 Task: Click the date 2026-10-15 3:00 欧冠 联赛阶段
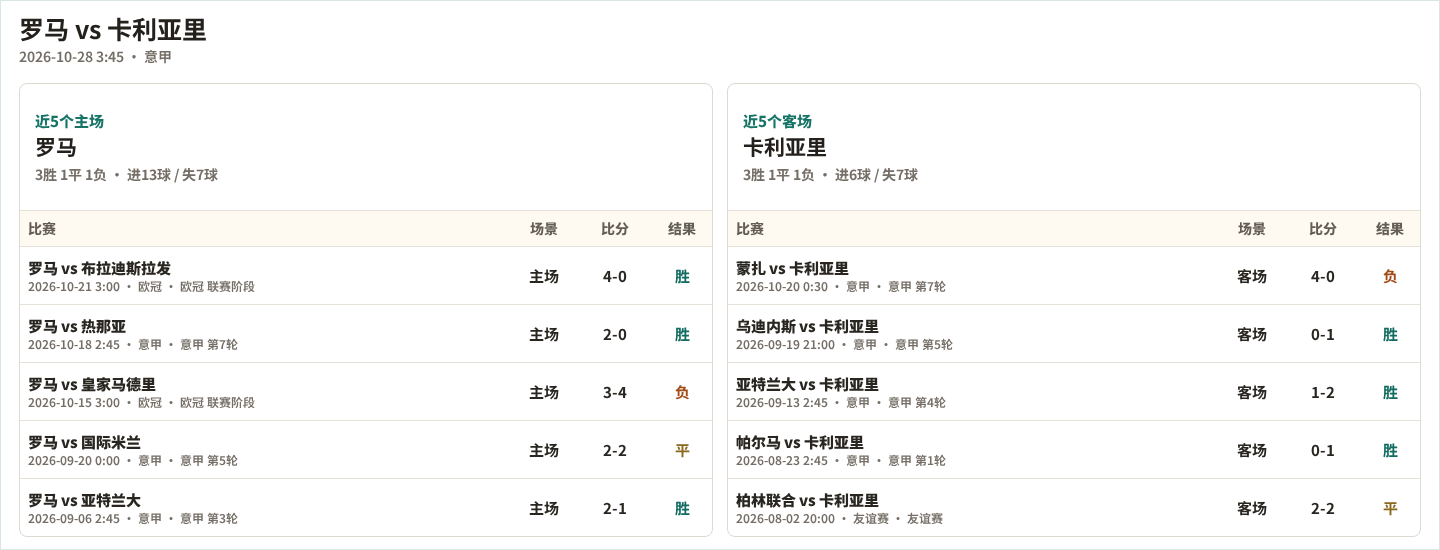click(x=141, y=403)
